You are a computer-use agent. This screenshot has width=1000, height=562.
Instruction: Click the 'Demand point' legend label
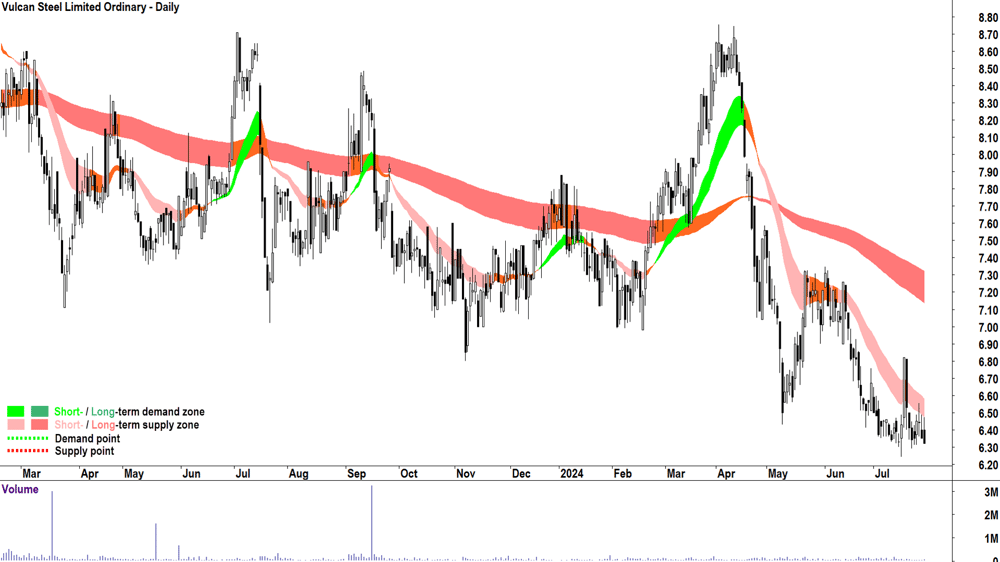[x=87, y=439]
